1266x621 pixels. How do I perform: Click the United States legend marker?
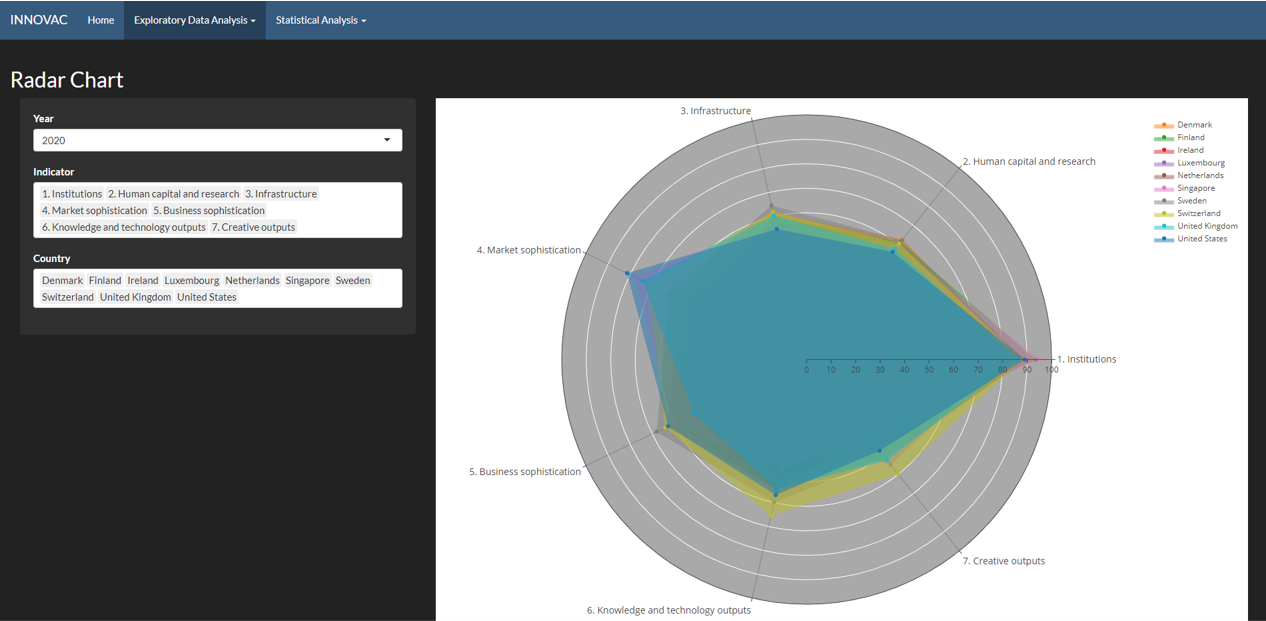1163,239
